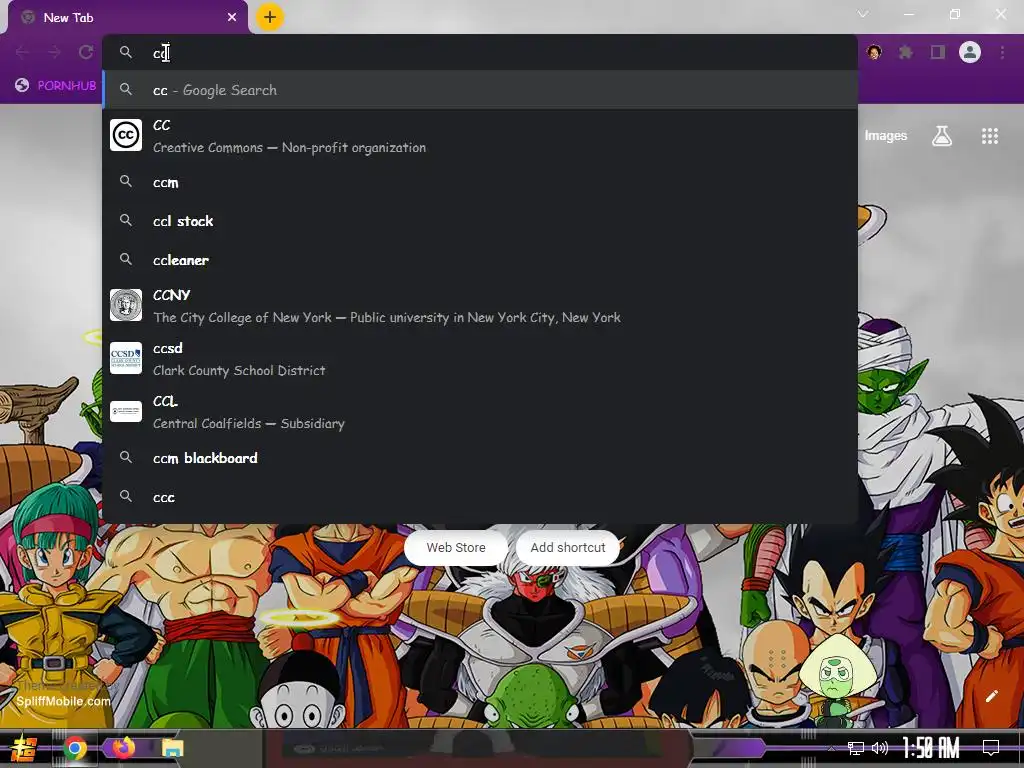Select the New Tab tab

[127, 18]
